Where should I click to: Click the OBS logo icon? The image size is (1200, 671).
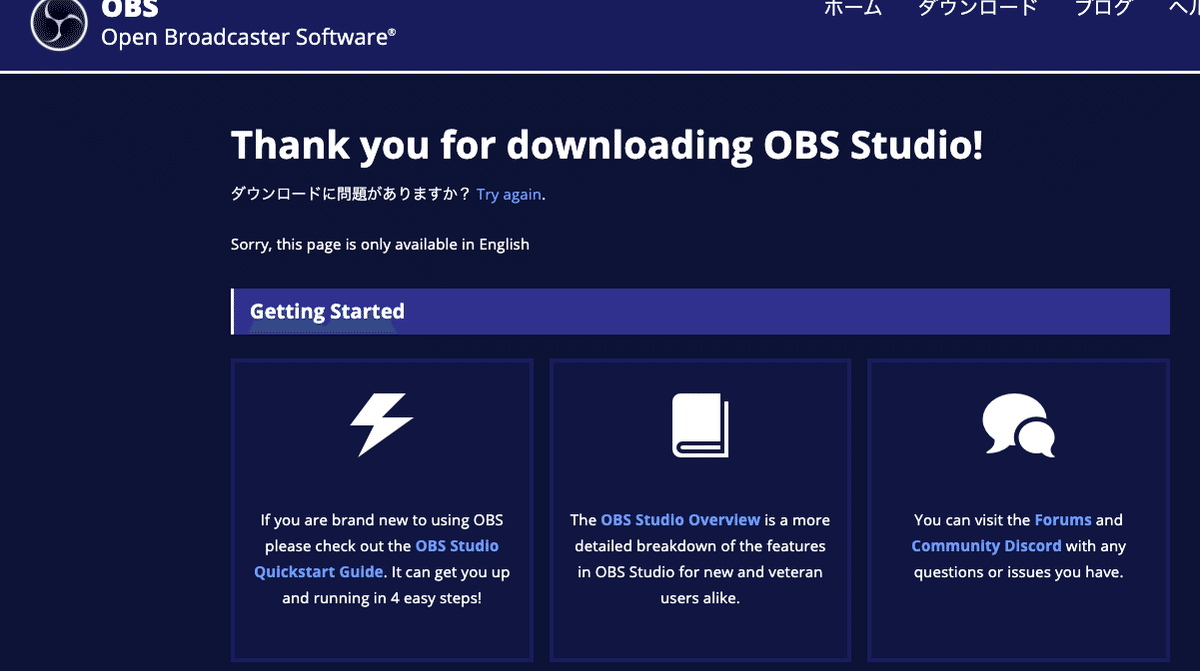pyautogui.click(x=59, y=22)
